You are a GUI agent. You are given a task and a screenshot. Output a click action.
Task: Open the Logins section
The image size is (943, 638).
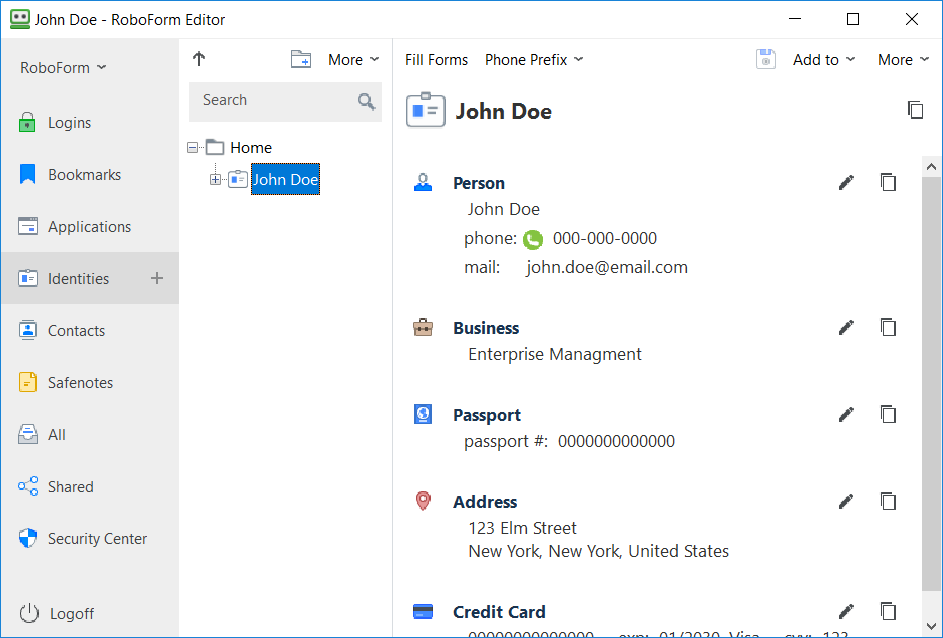coord(90,123)
